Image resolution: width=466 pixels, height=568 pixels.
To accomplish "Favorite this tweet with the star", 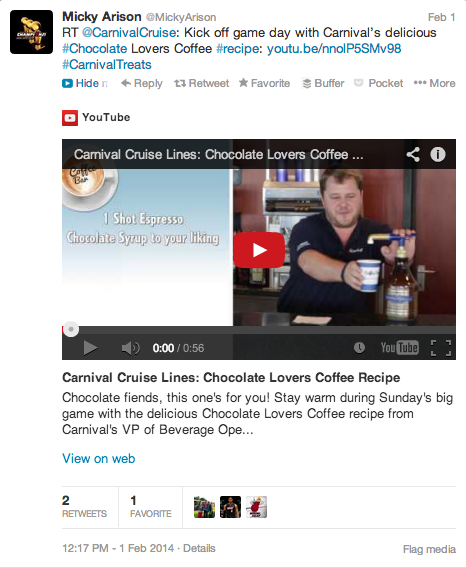I will click(x=265, y=83).
